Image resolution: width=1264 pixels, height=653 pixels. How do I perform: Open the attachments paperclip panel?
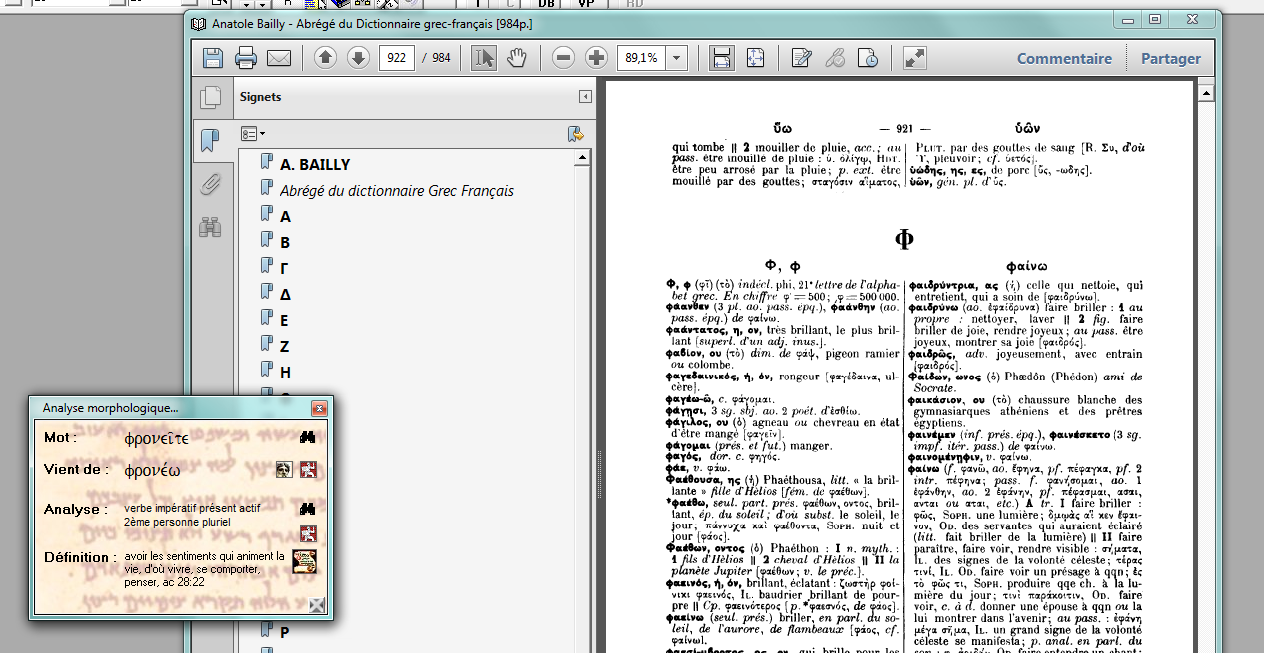[210, 184]
